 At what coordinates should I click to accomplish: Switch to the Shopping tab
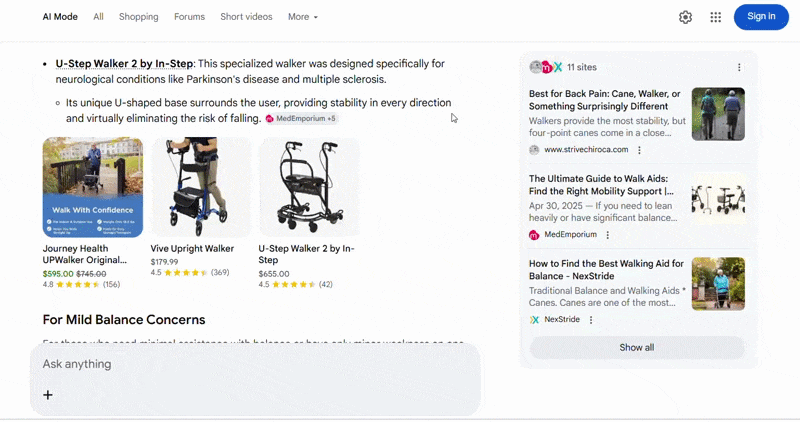pyautogui.click(x=138, y=17)
